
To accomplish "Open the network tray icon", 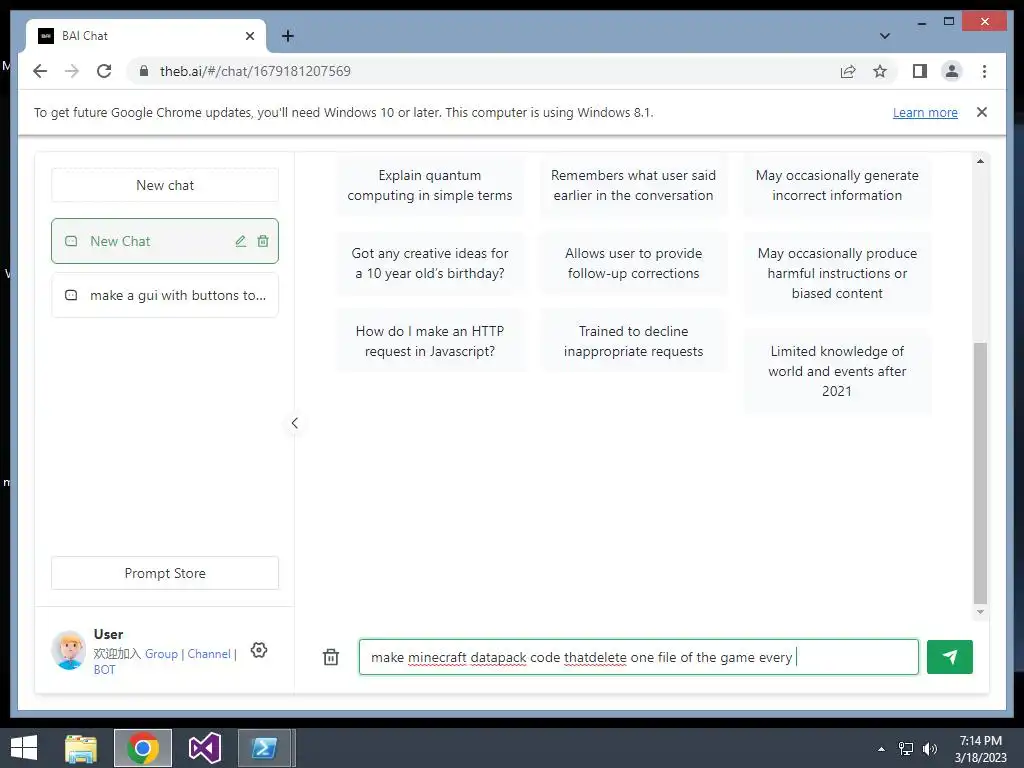I will coord(906,749).
